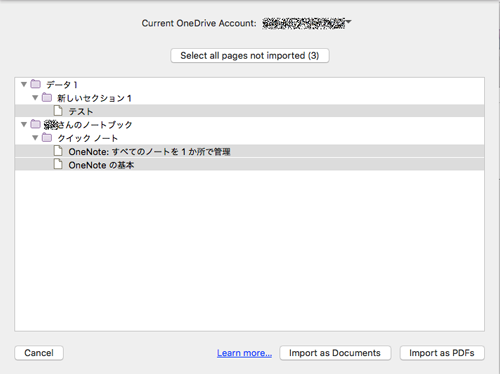Click the テスト page document icon
Viewport: 500px width, 374px height.
pyautogui.click(x=58, y=111)
